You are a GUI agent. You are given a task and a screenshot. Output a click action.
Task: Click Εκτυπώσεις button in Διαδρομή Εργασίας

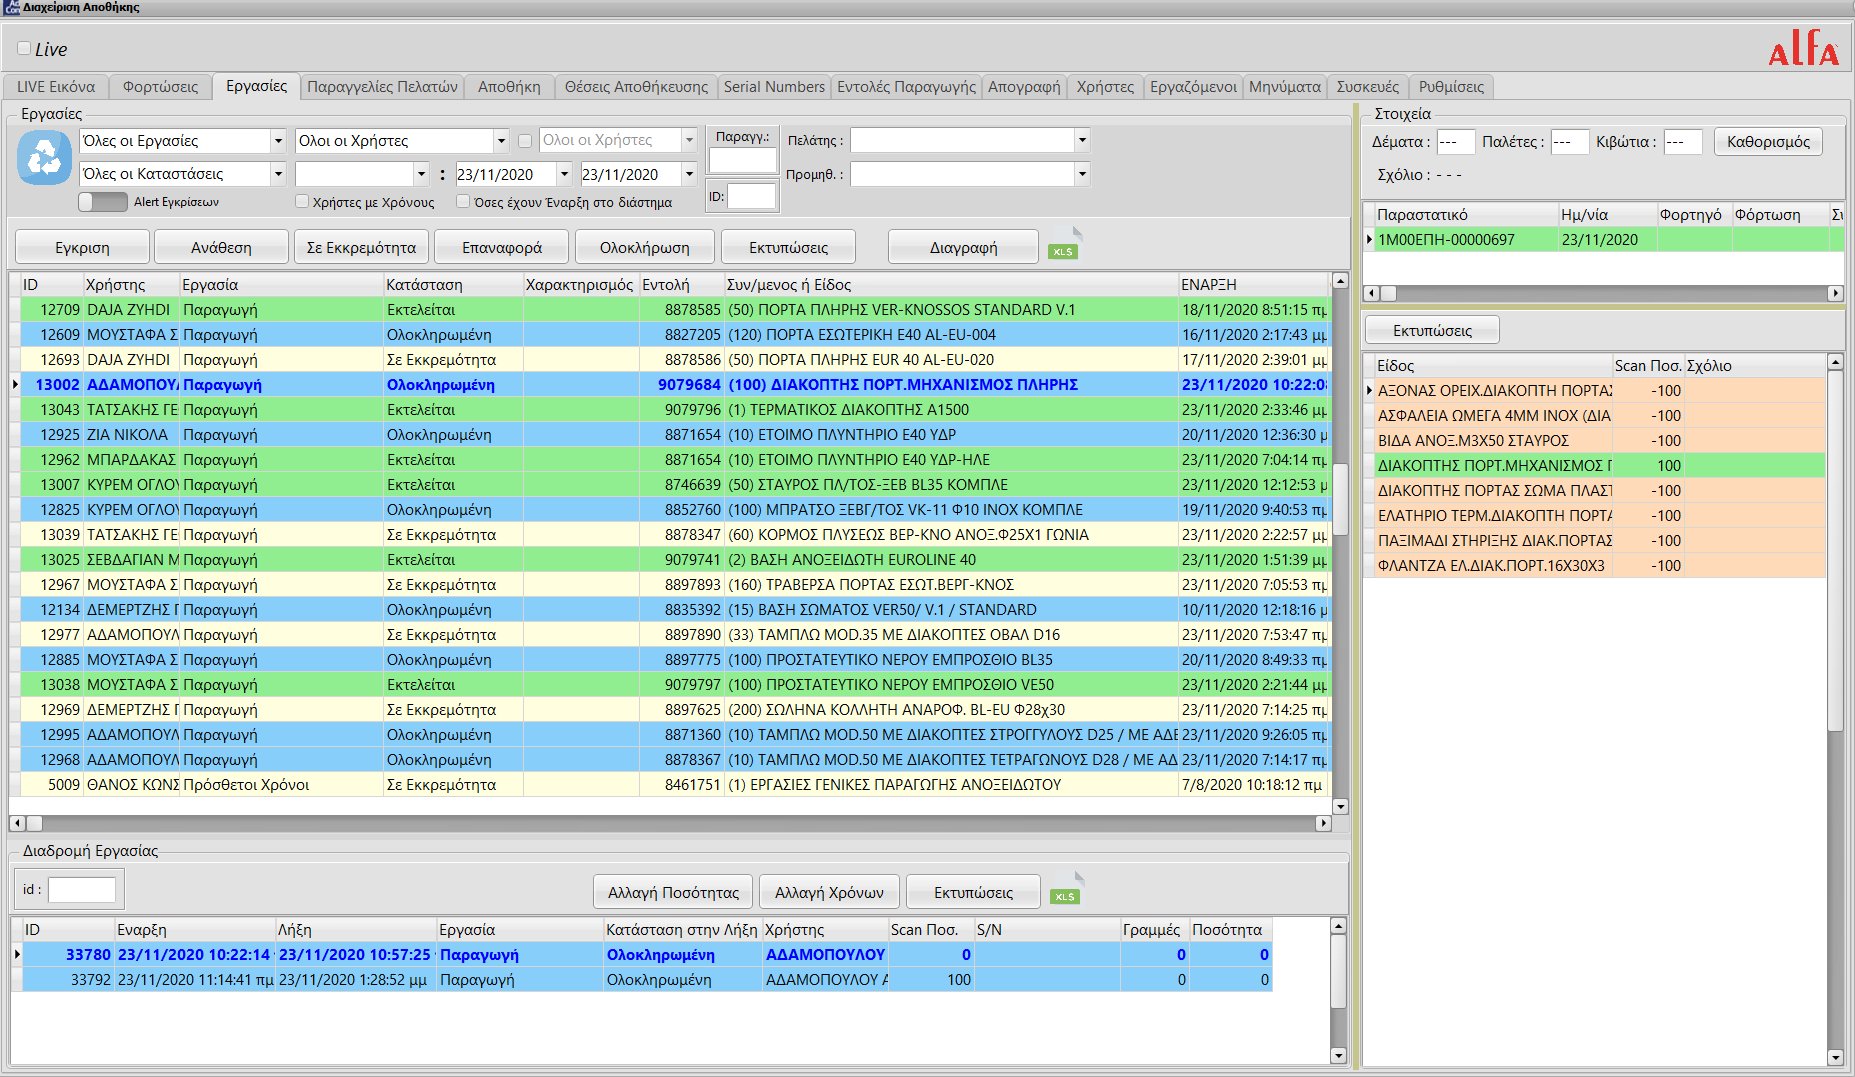(x=974, y=892)
